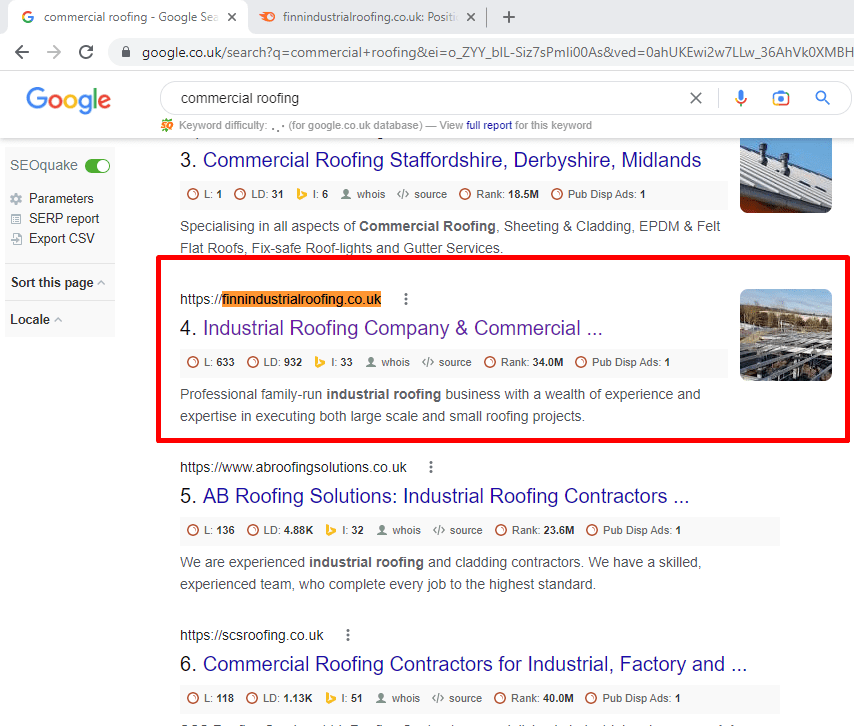Open the full report keyword link

click(489, 125)
